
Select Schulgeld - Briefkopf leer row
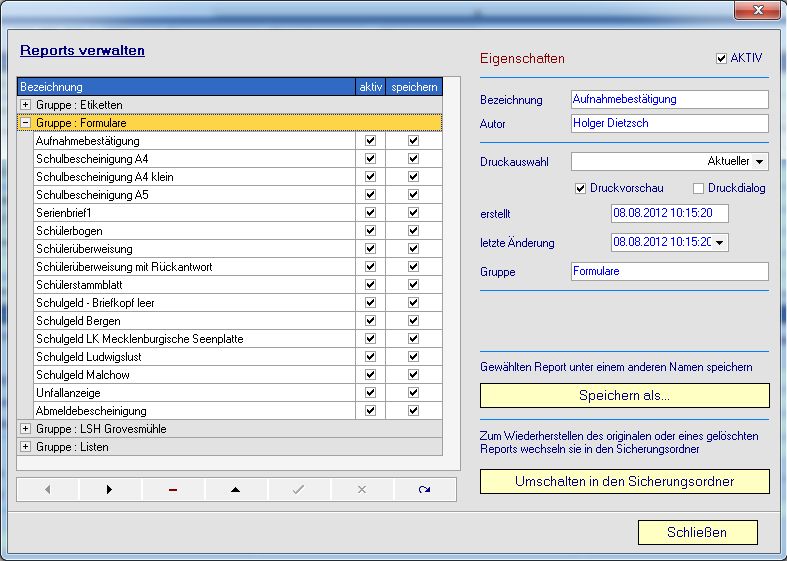194,303
